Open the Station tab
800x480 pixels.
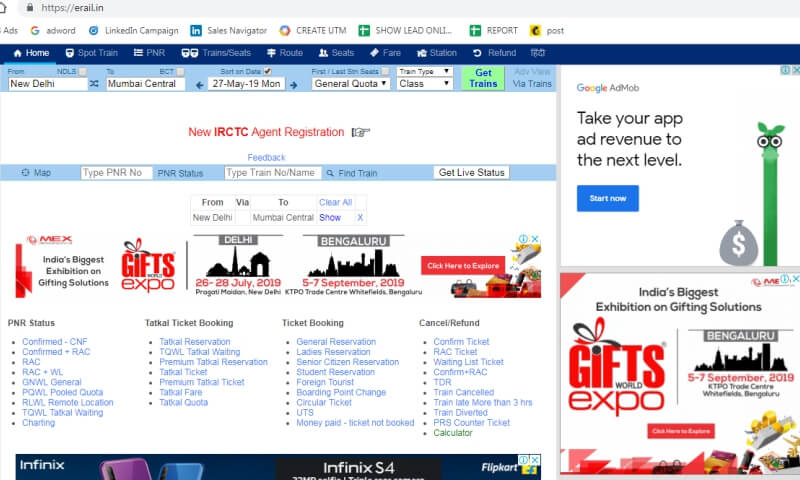[x=437, y=53]
